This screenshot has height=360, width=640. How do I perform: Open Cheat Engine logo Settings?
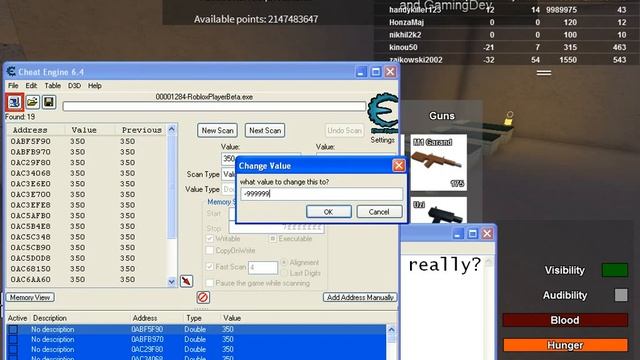click(382, 118)
